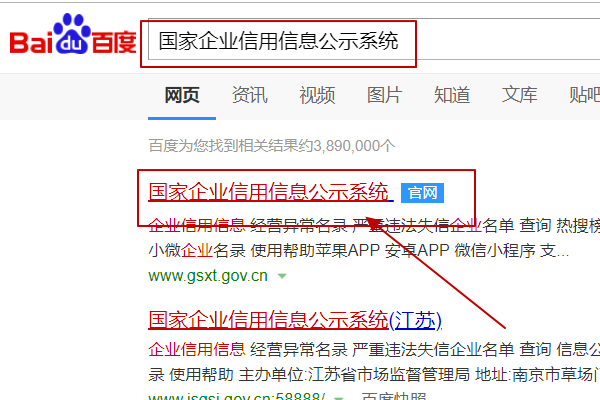
Task: Switch to the 资讯 tab
Action: (x=249, y=95)
